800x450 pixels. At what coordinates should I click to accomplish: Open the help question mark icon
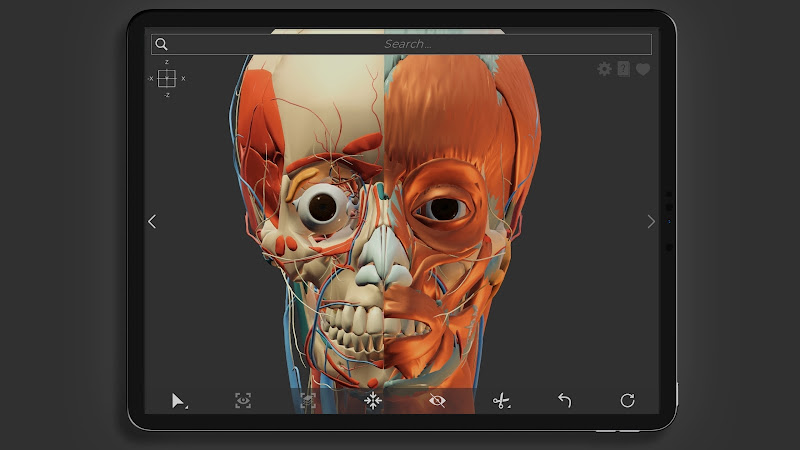point(623,69)
